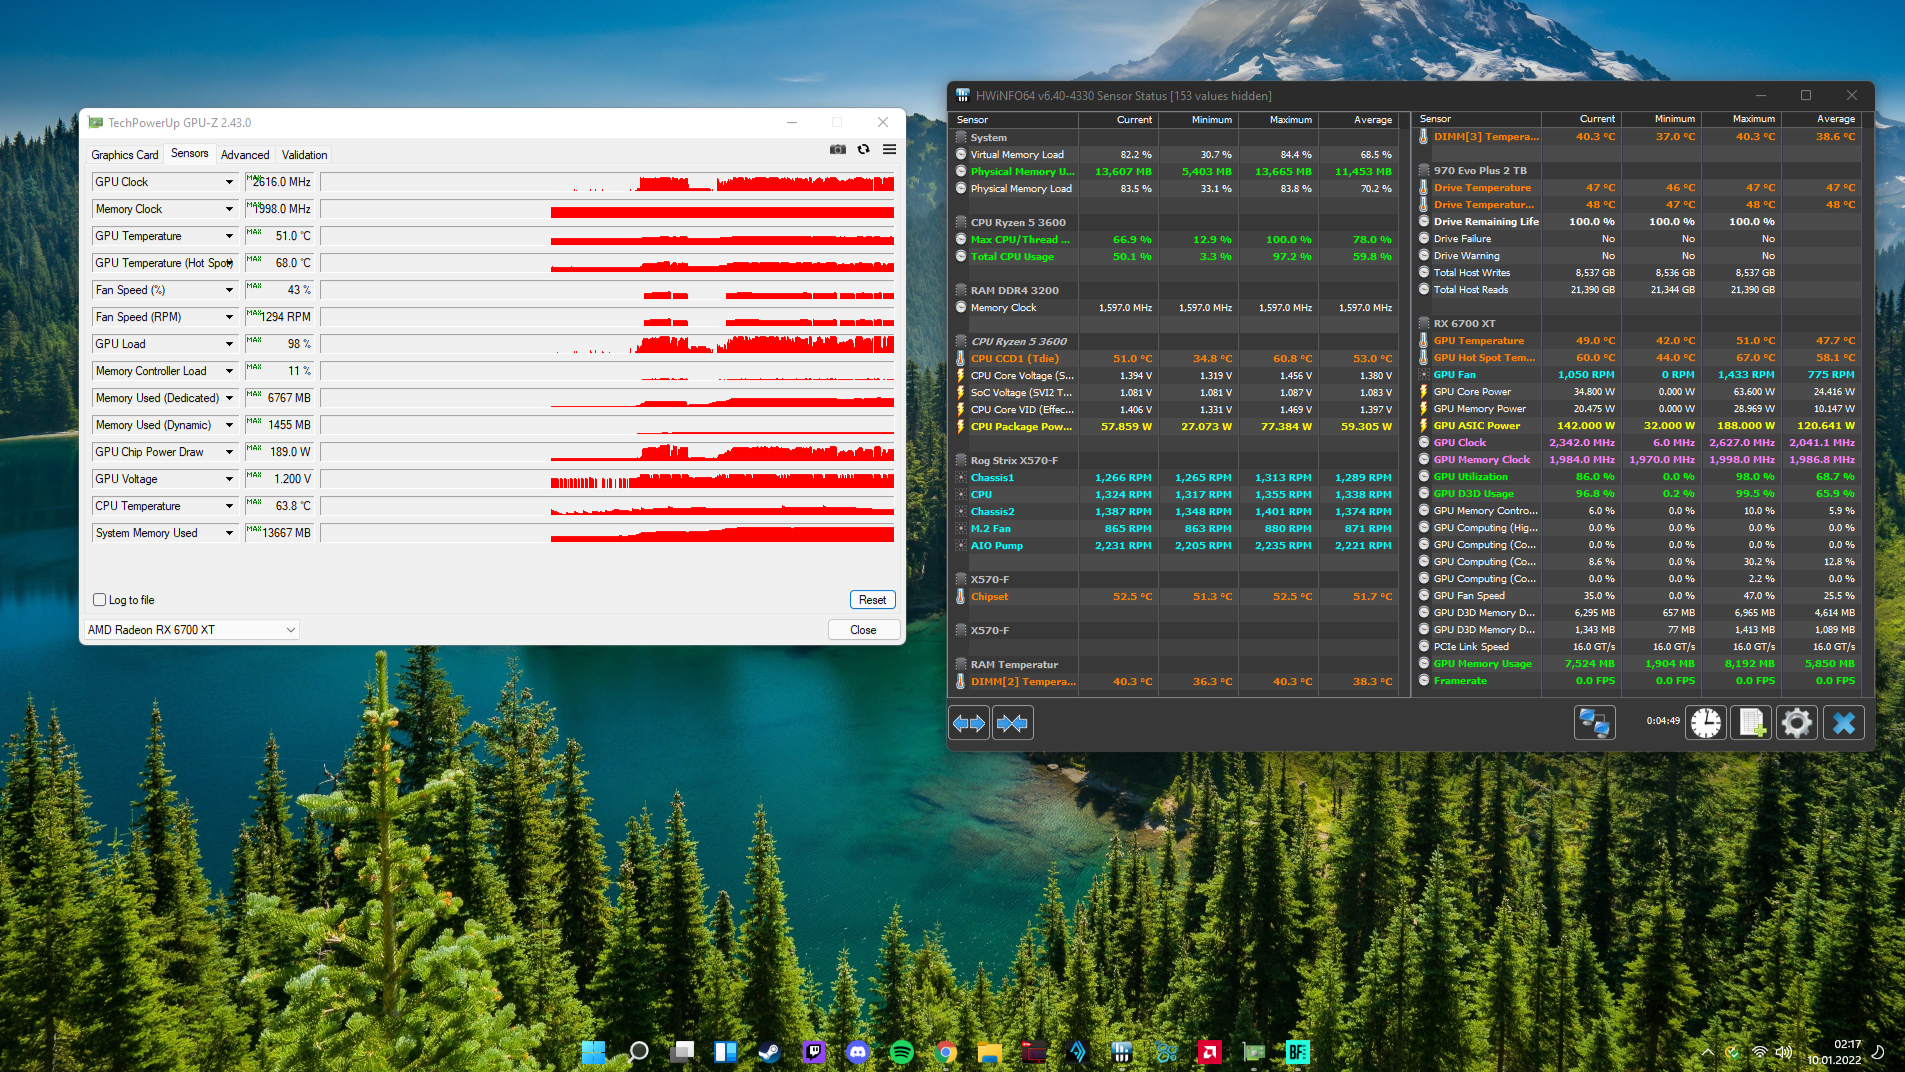
Task: Select the GPU ASIC Power row in HWiNFO
Action: 1638,425
